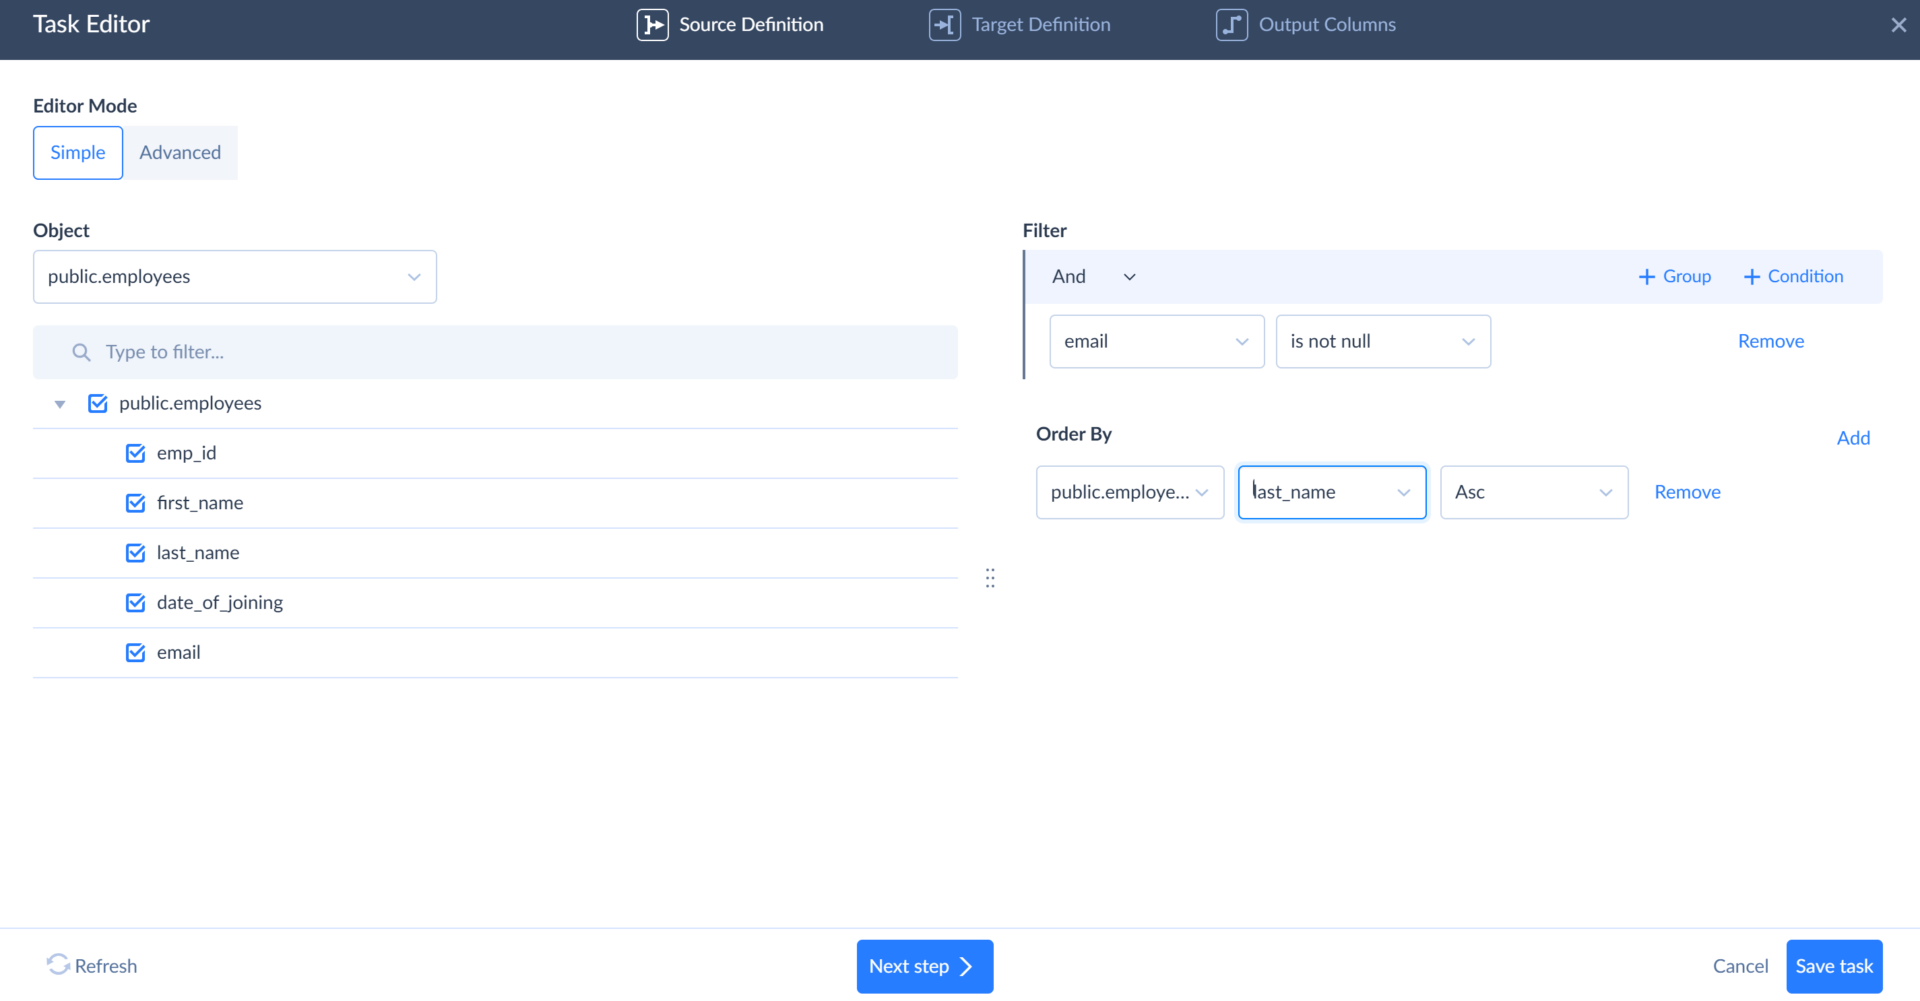
Task: Click the Source Definition icon
Action: click(652, 24)
